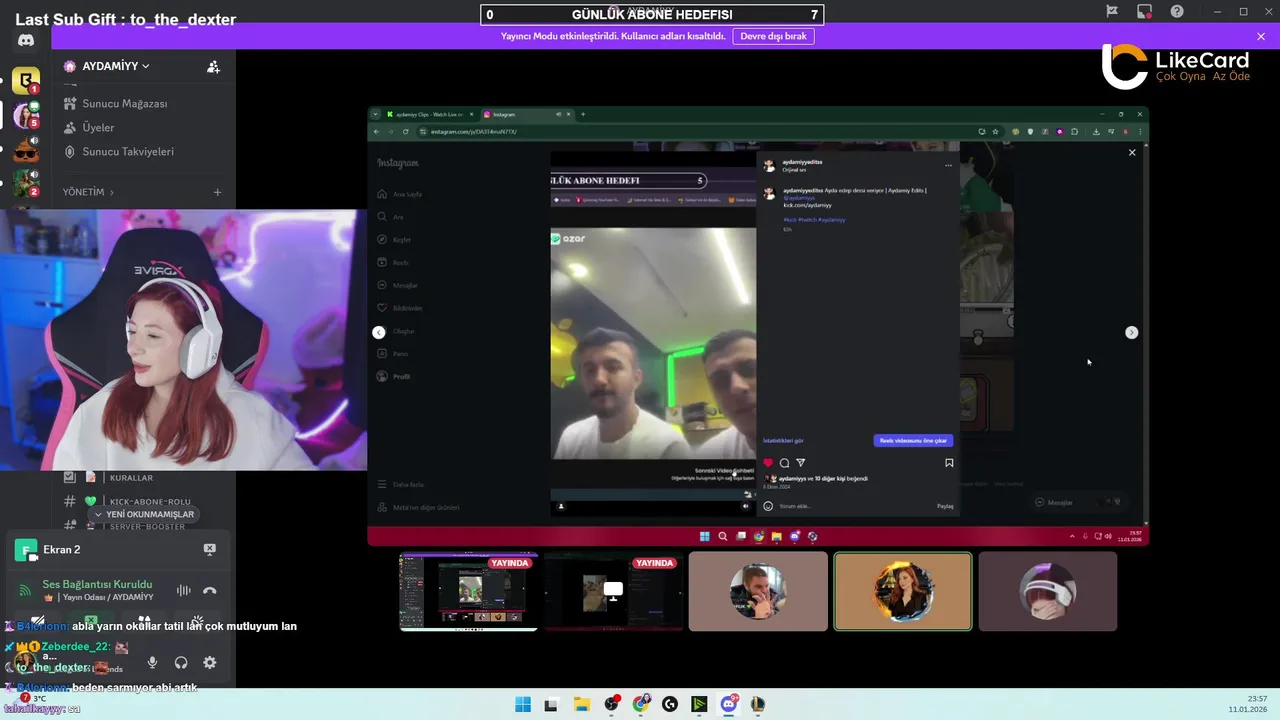The height and width of the screenshot is (720, 1280).
Task: Open the KICK-ABONE-ROLU channel
Action: tap(149, 501)
